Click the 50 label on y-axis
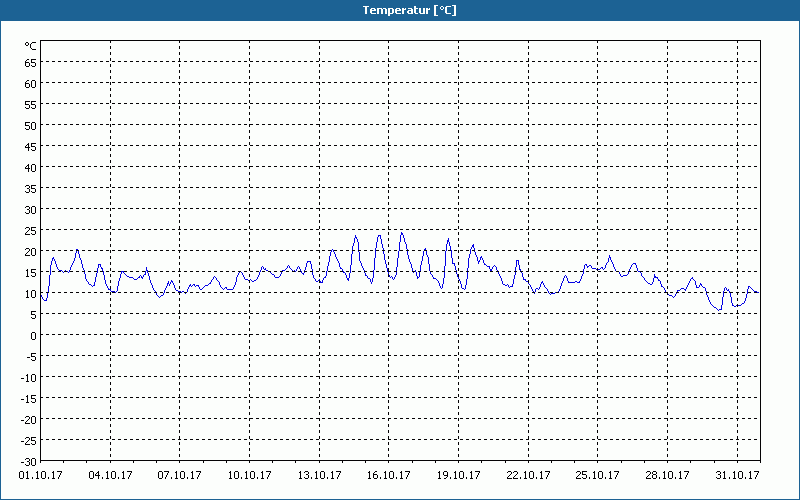This screenshot has width=800, height=500. point(31,125)
